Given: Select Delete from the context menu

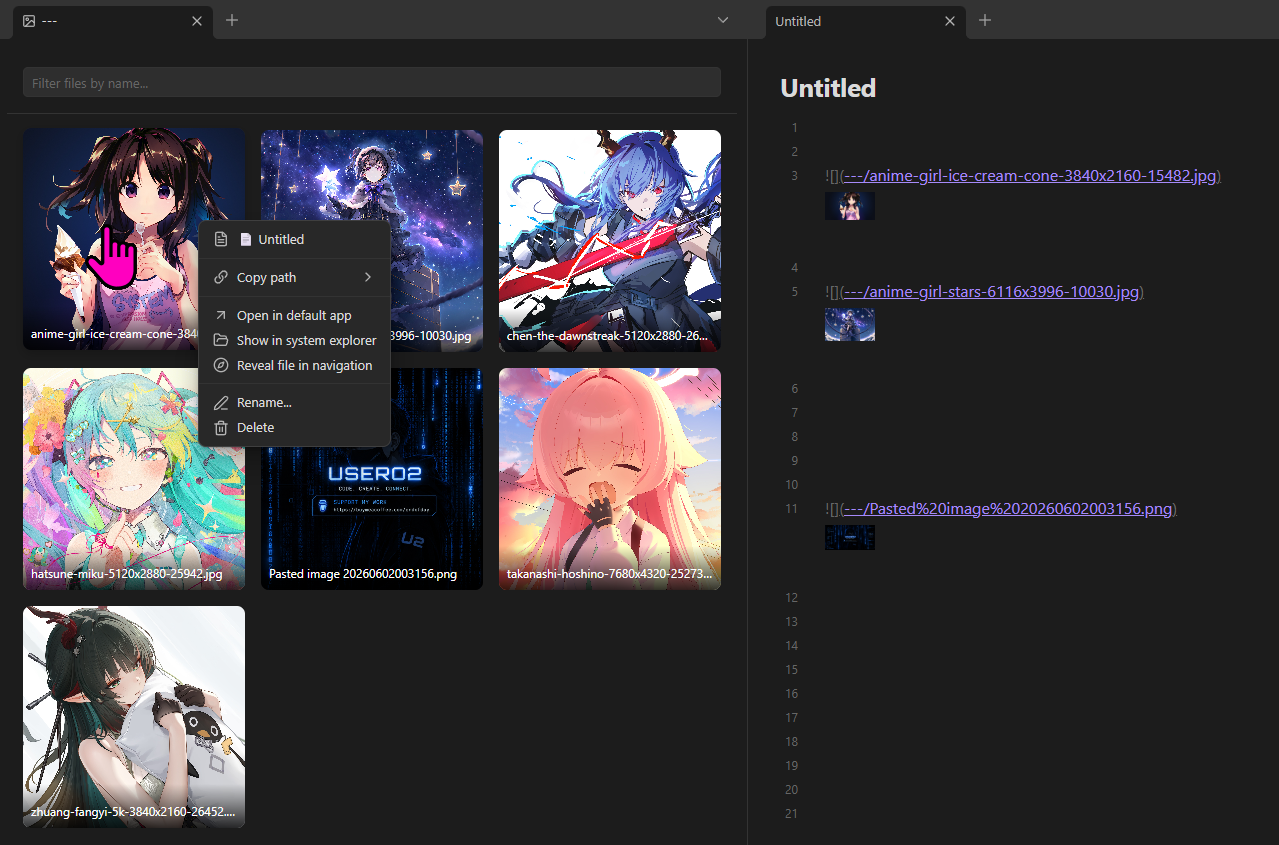Looking at the screenshot, I should (294, 427).
